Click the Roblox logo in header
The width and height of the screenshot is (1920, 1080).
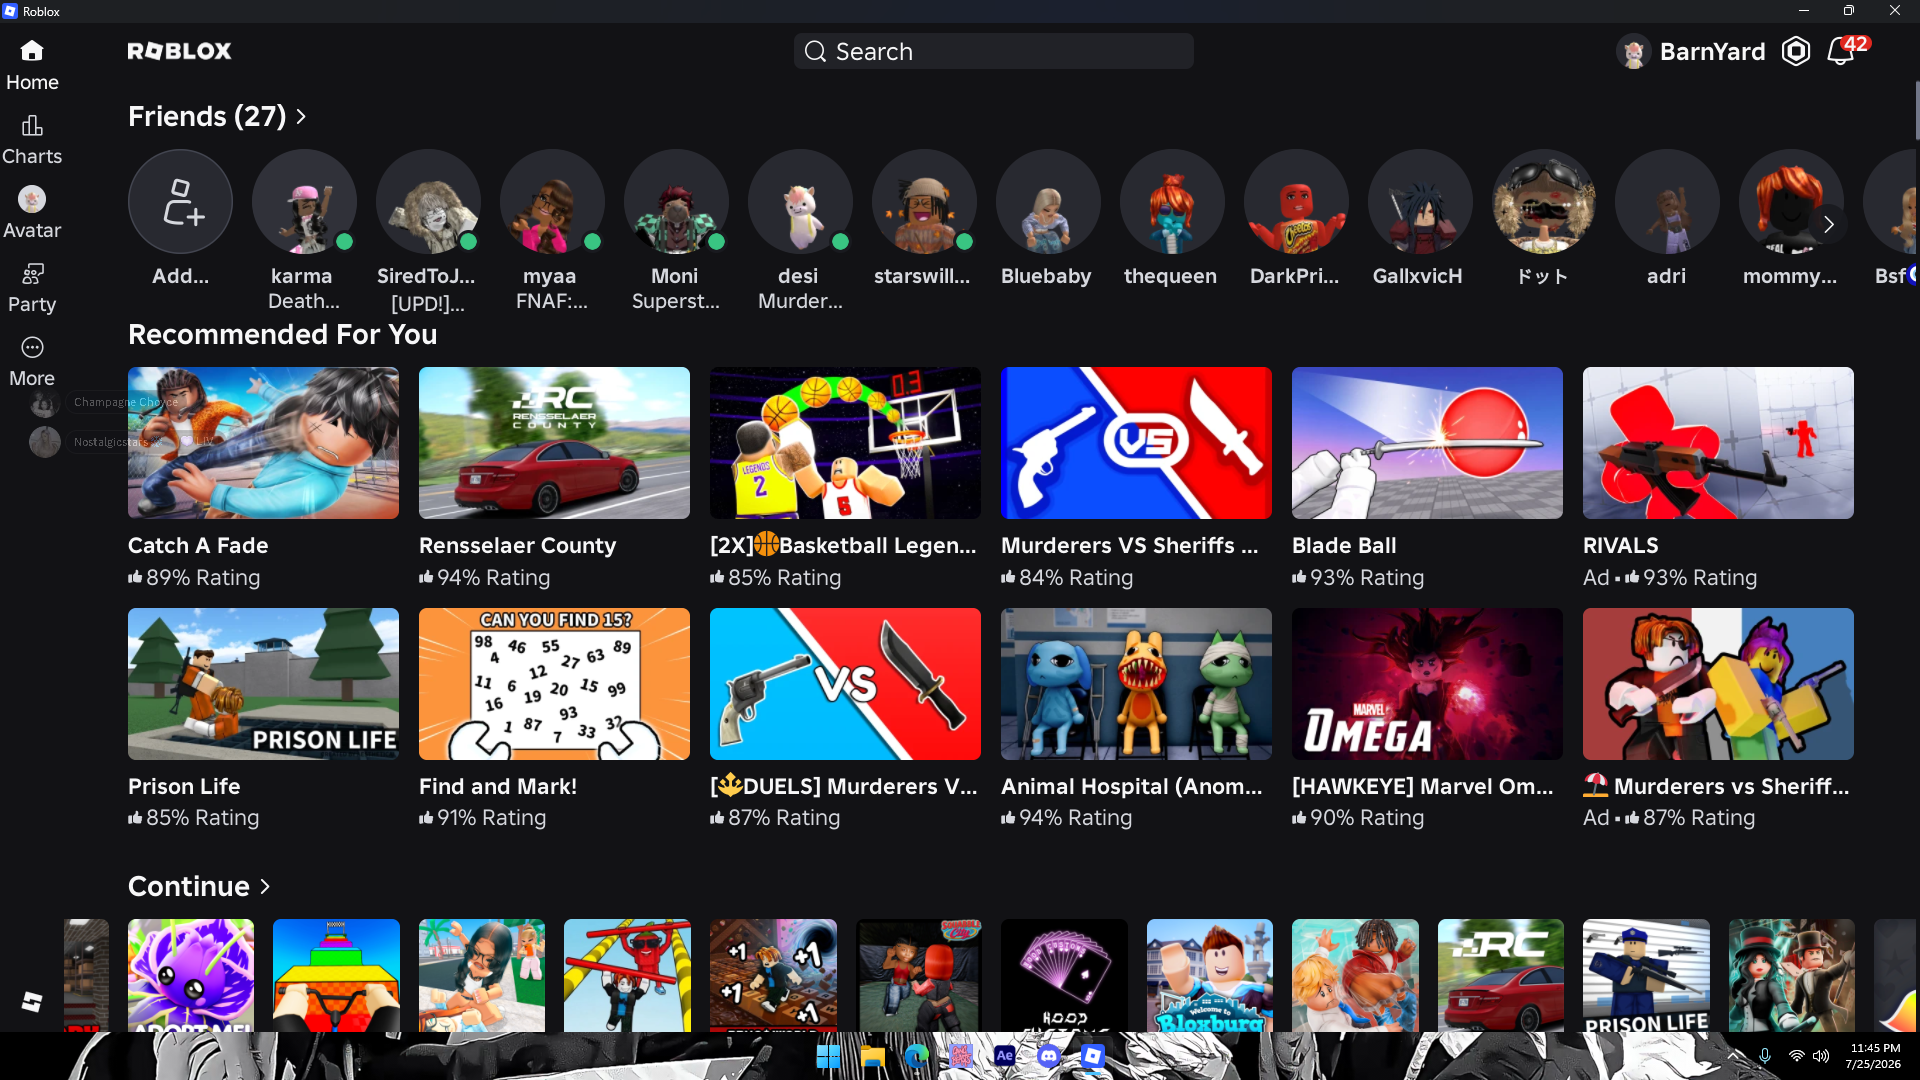pos(180,51)
